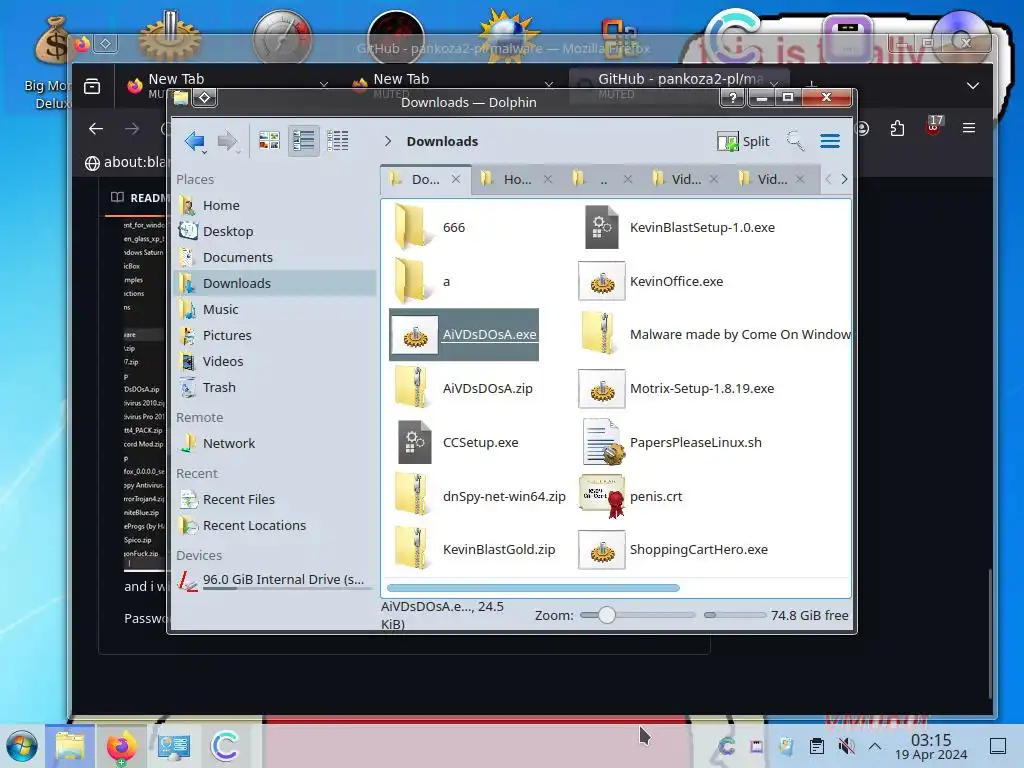Toggle Split view in Dolphin
The image size is (1024, 768).
[744, 141]
